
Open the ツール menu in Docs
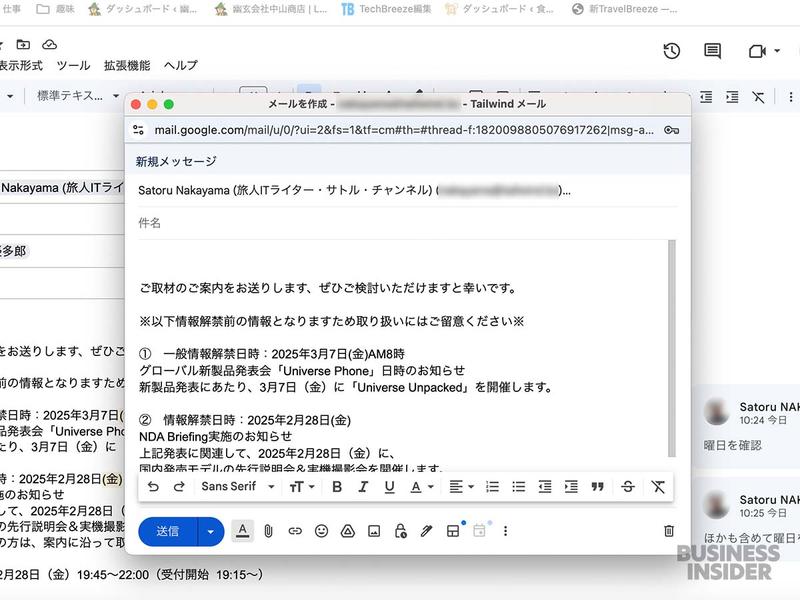pos(73,65)
